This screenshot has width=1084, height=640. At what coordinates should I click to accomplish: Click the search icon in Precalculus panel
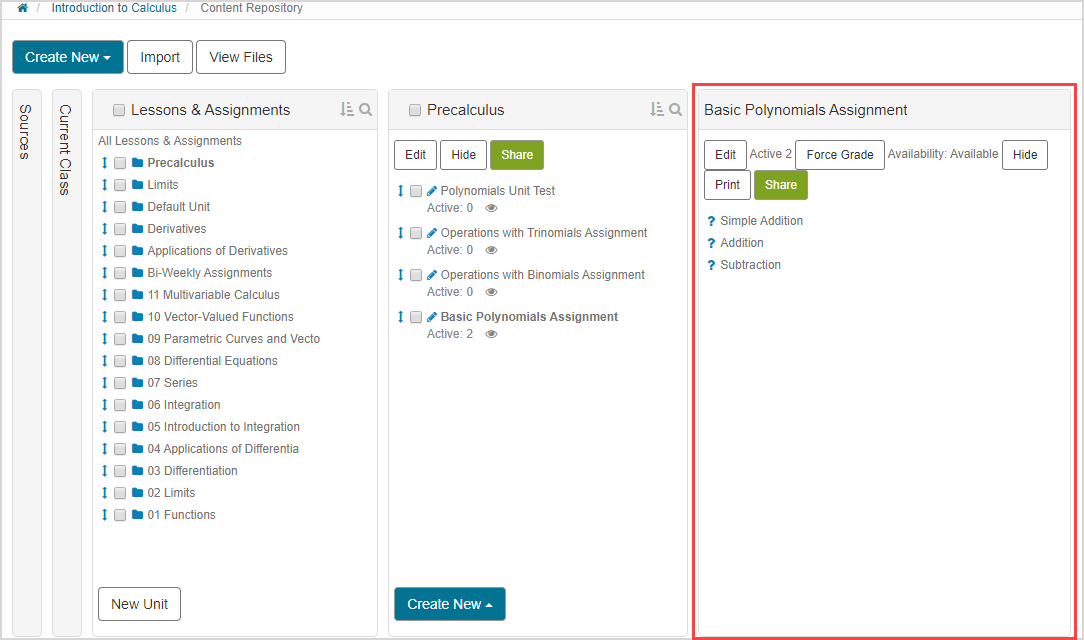pyautogui.click(x=676, y=110)
